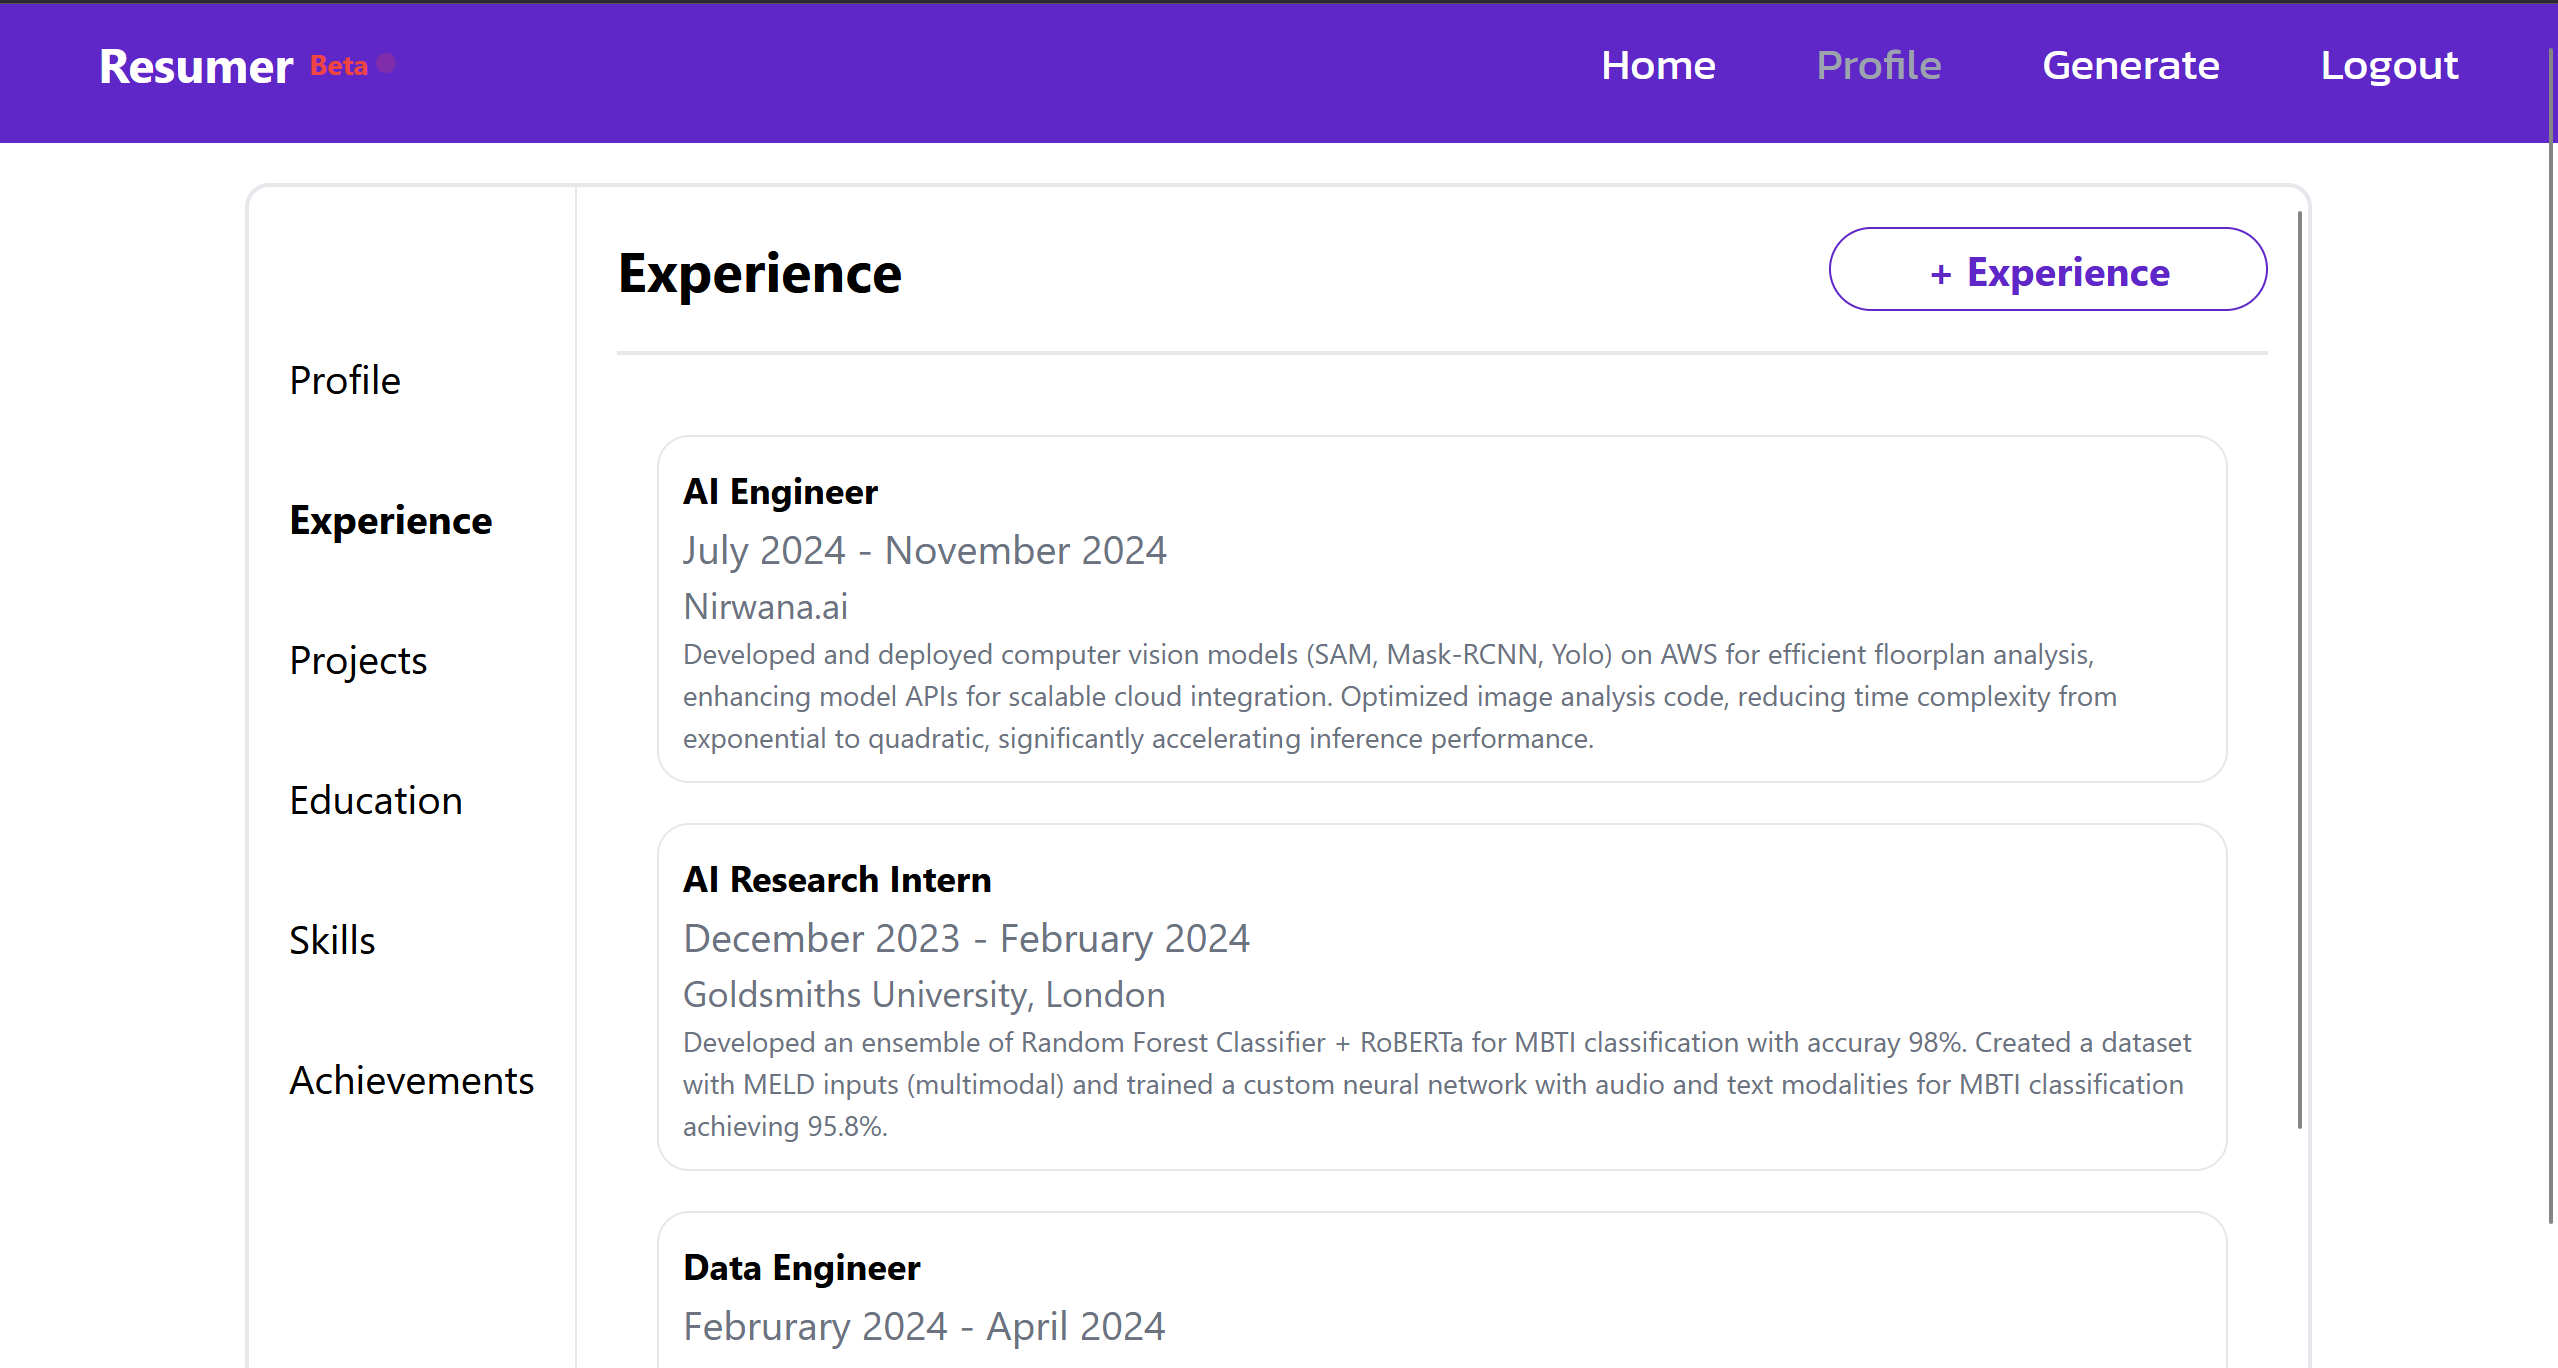Click the Beta badge dot
Screen dimensions: 2558x1368
[386, 64]
